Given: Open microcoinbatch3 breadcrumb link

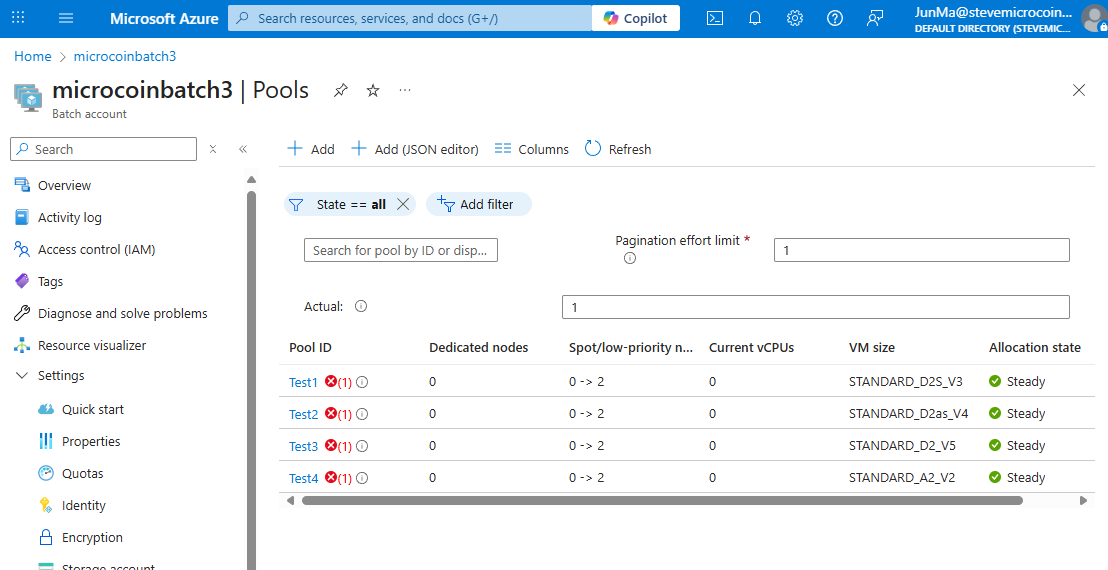Looking at the screenshot, I should pos(125,57).
